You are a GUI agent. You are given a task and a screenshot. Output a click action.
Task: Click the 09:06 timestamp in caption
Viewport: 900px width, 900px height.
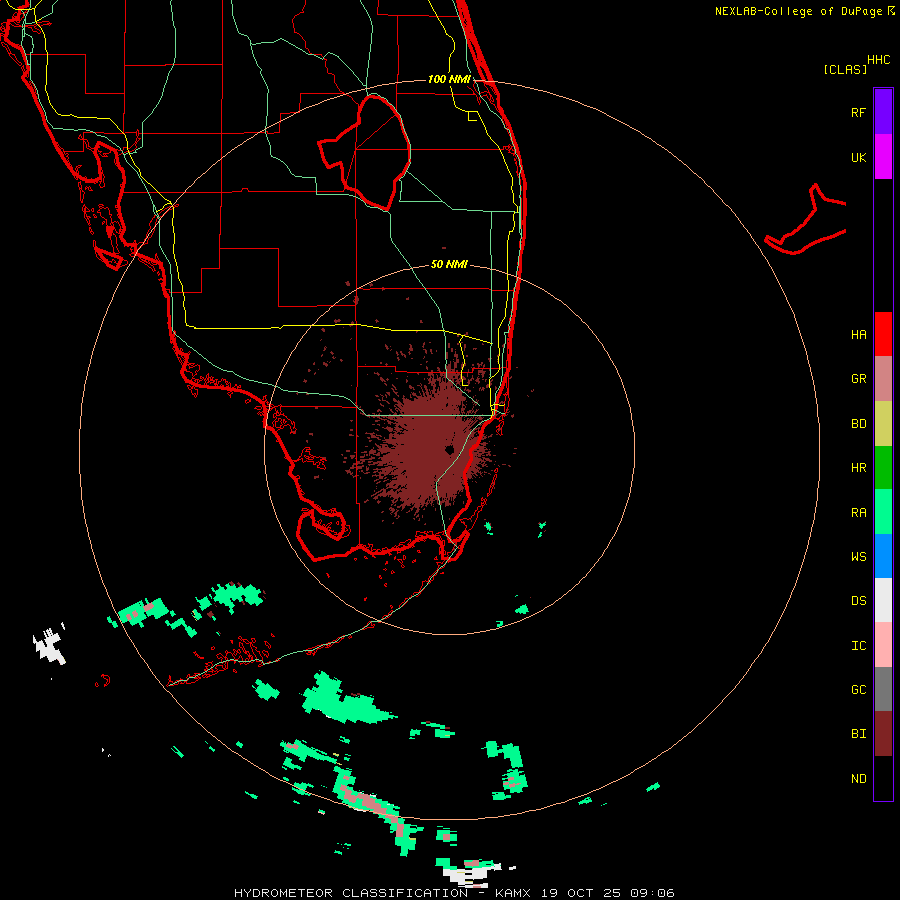pyautogui.click(x=652, y=893)
